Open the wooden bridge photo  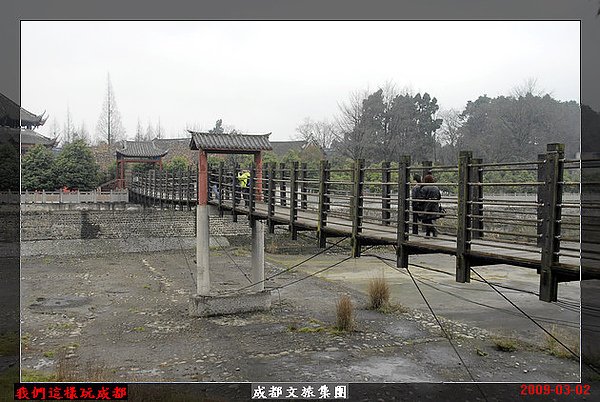pyautogui.click(x=300, y=202)
